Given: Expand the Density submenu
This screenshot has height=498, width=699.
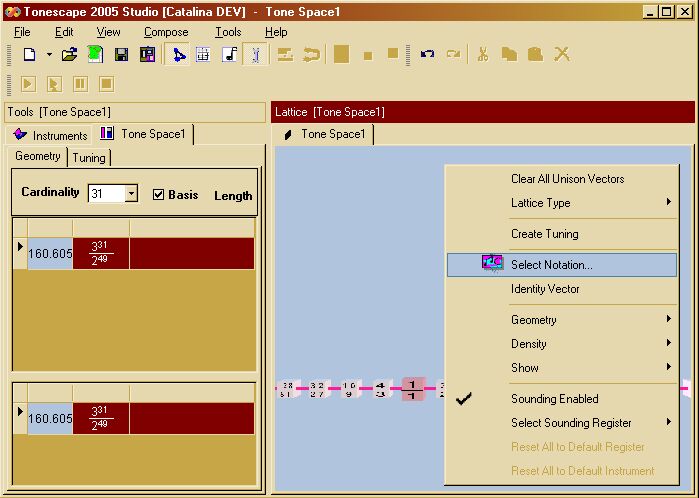Looking at the screenshot, I should (x=562, y=344).
